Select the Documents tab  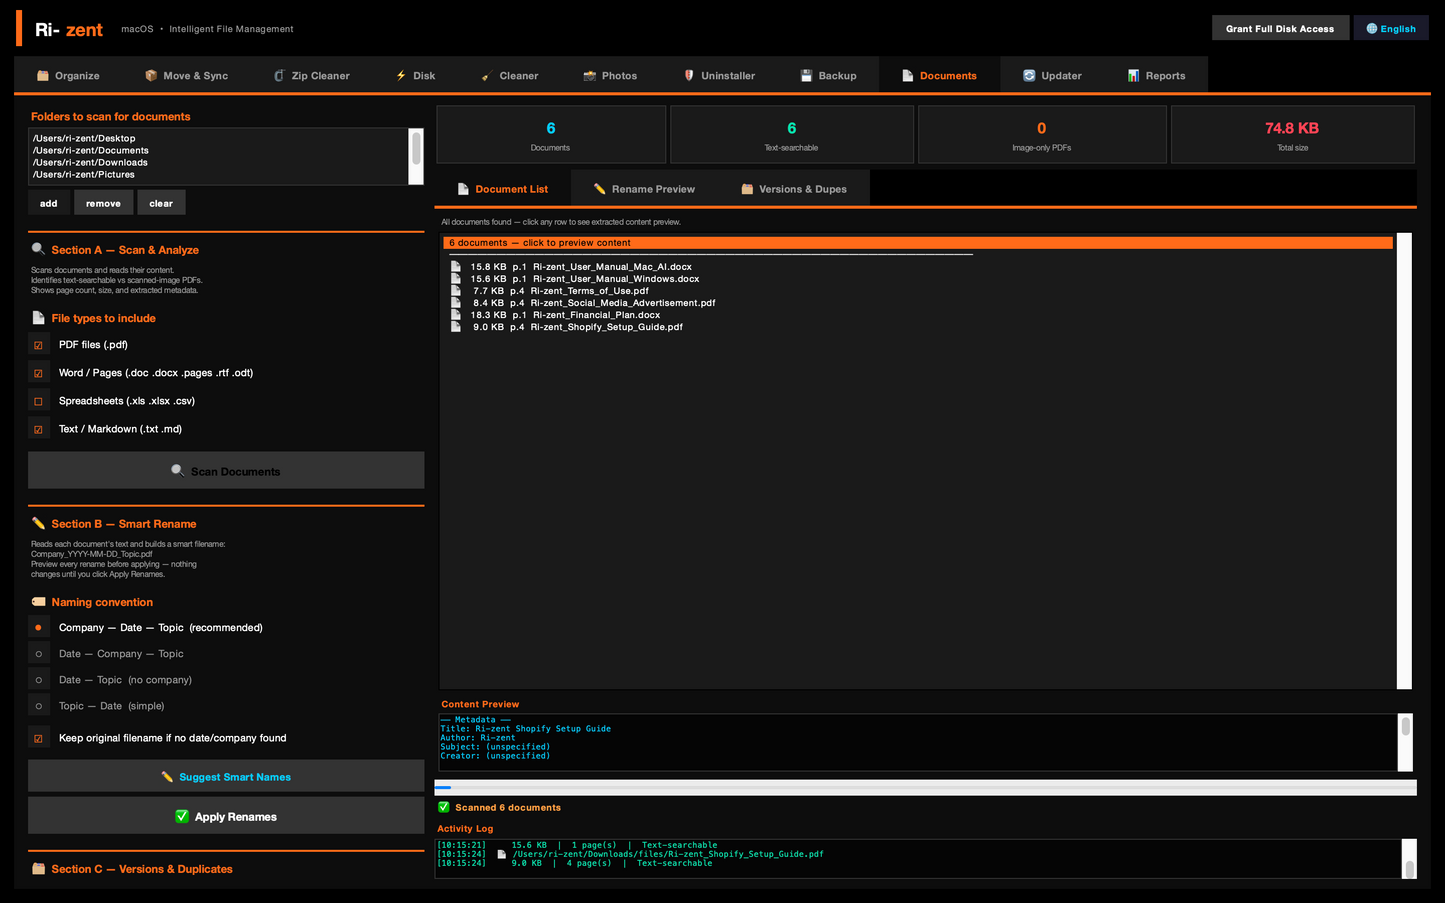coord(939,75)
